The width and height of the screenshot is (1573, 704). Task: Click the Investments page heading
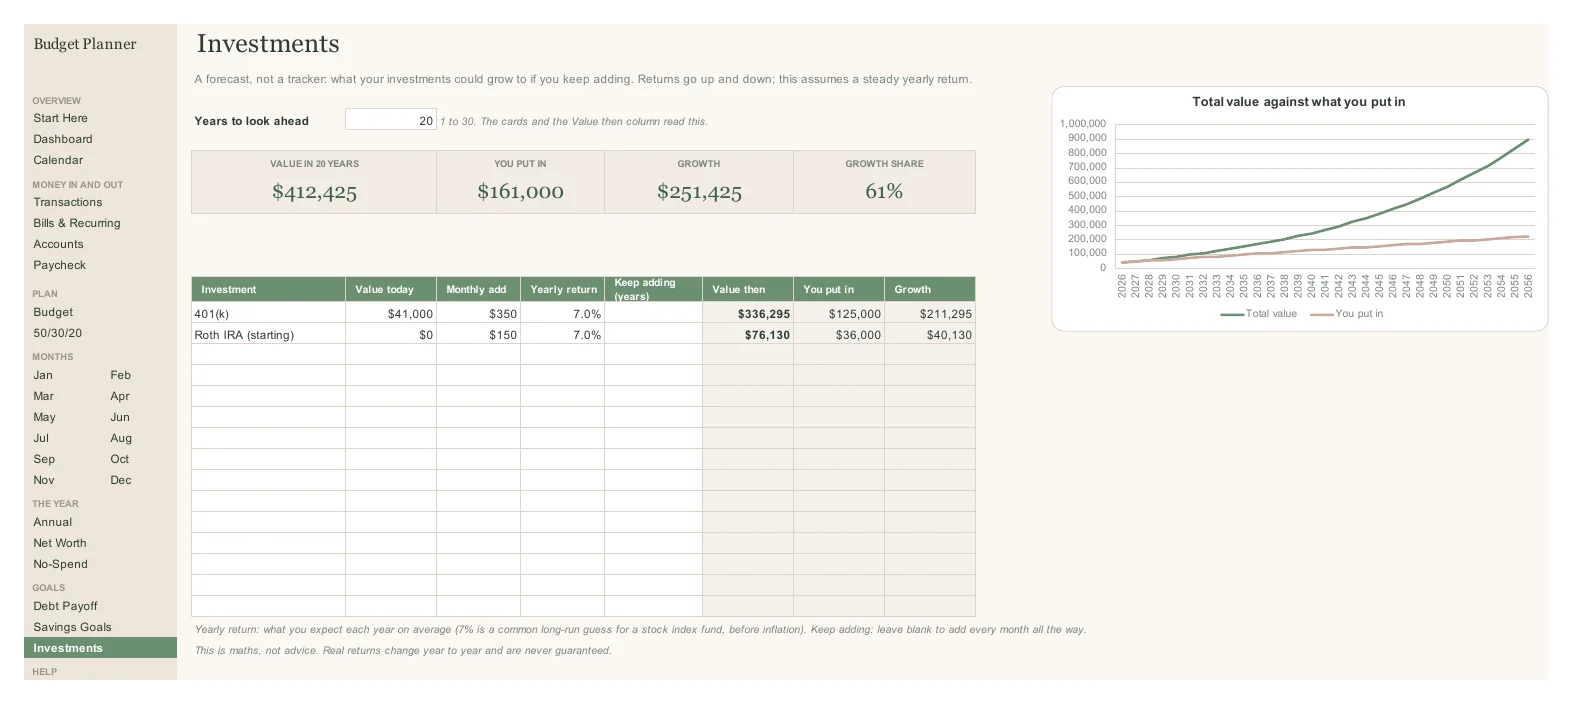(x=268, y=44)
